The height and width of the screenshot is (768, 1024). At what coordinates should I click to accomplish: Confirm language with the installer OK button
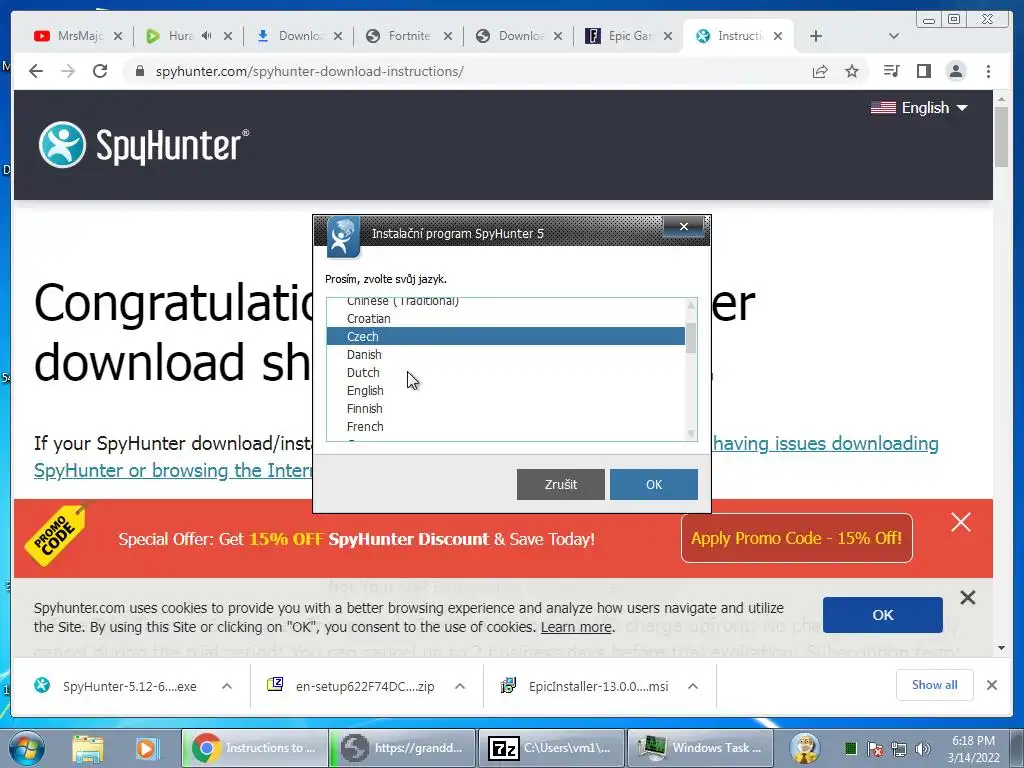point(654,485)
